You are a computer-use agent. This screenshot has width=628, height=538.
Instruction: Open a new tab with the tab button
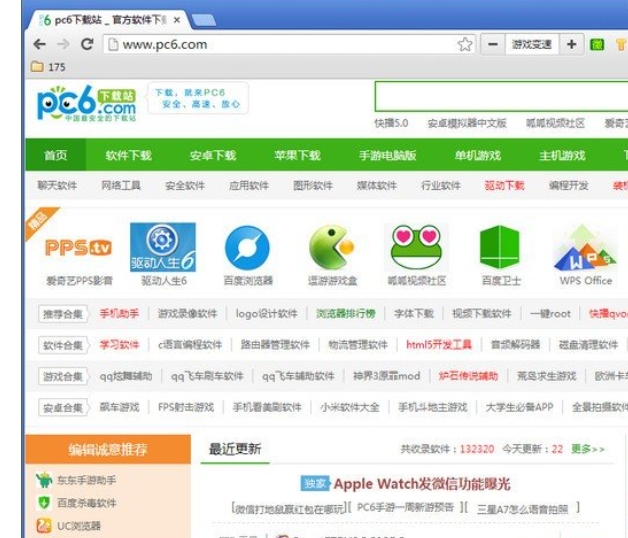(x=203, y=20)
